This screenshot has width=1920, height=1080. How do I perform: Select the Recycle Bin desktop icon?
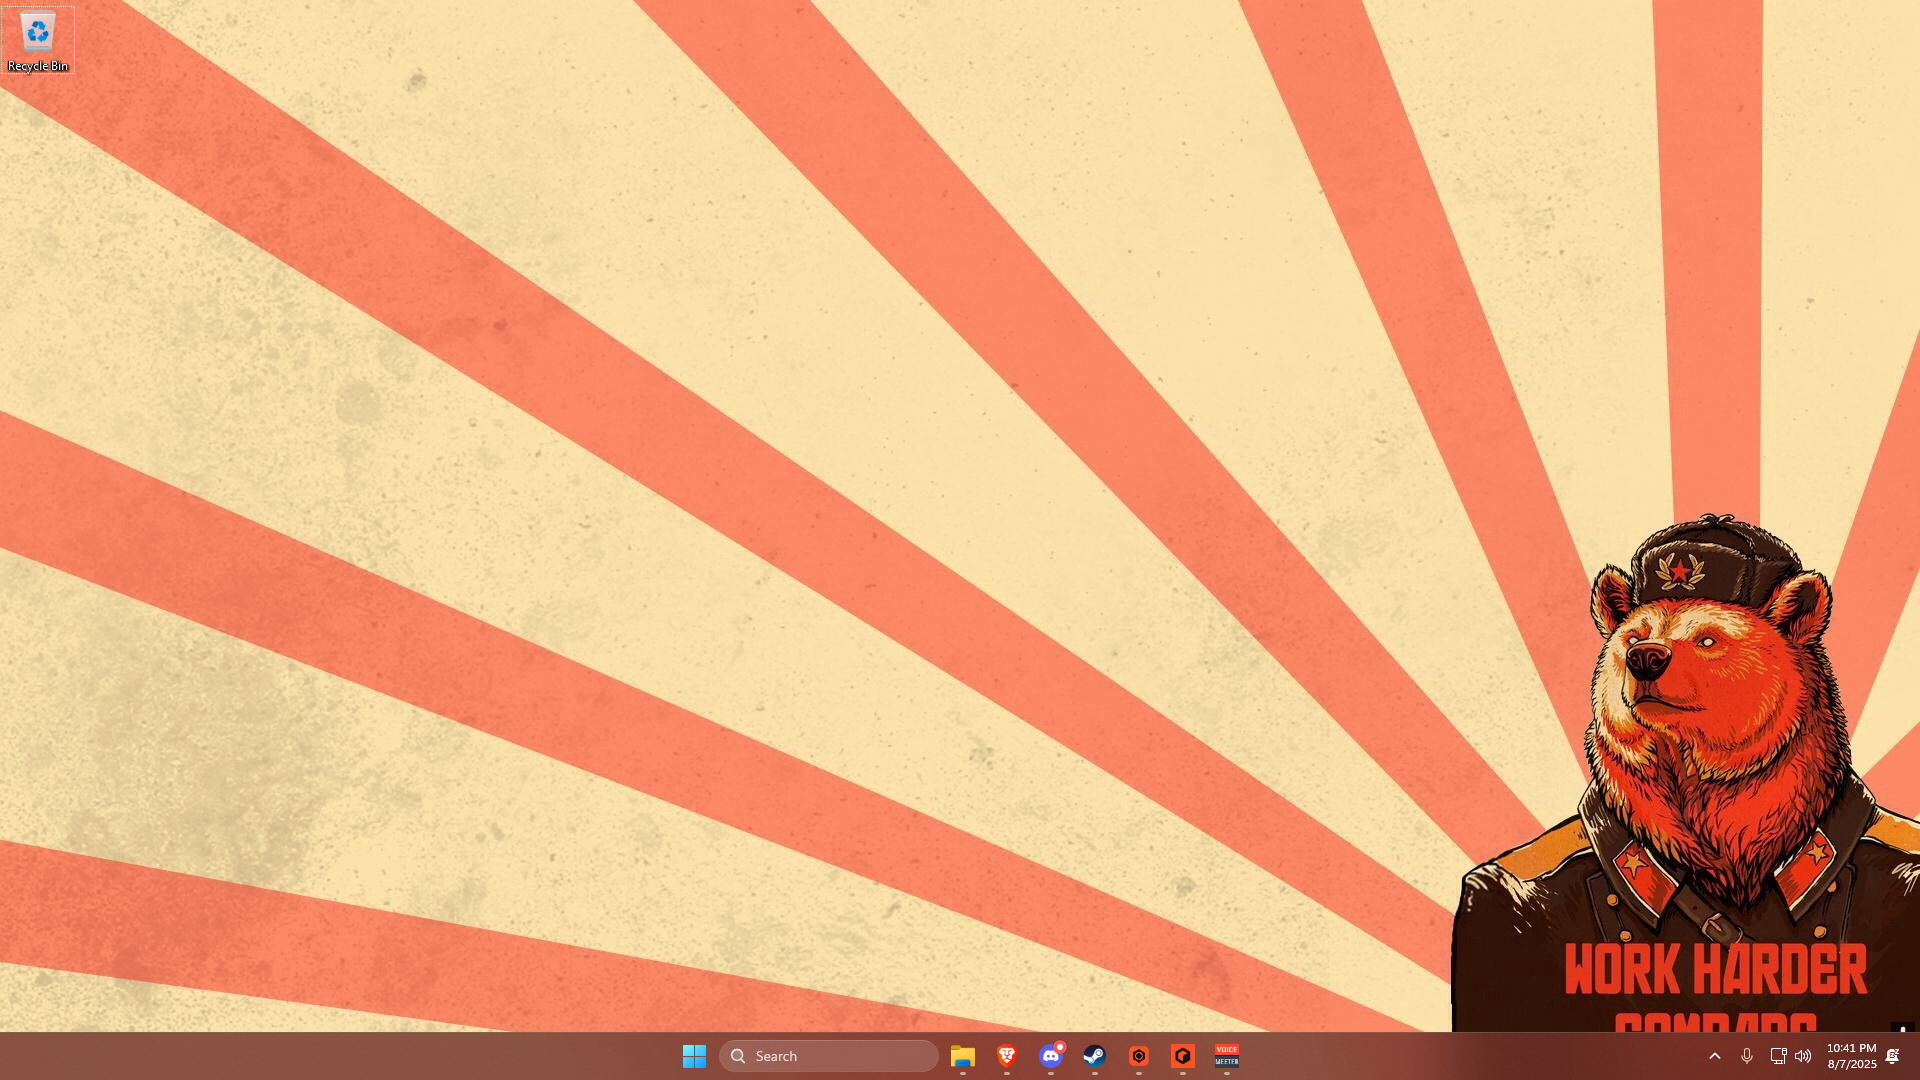coord(38,41)
